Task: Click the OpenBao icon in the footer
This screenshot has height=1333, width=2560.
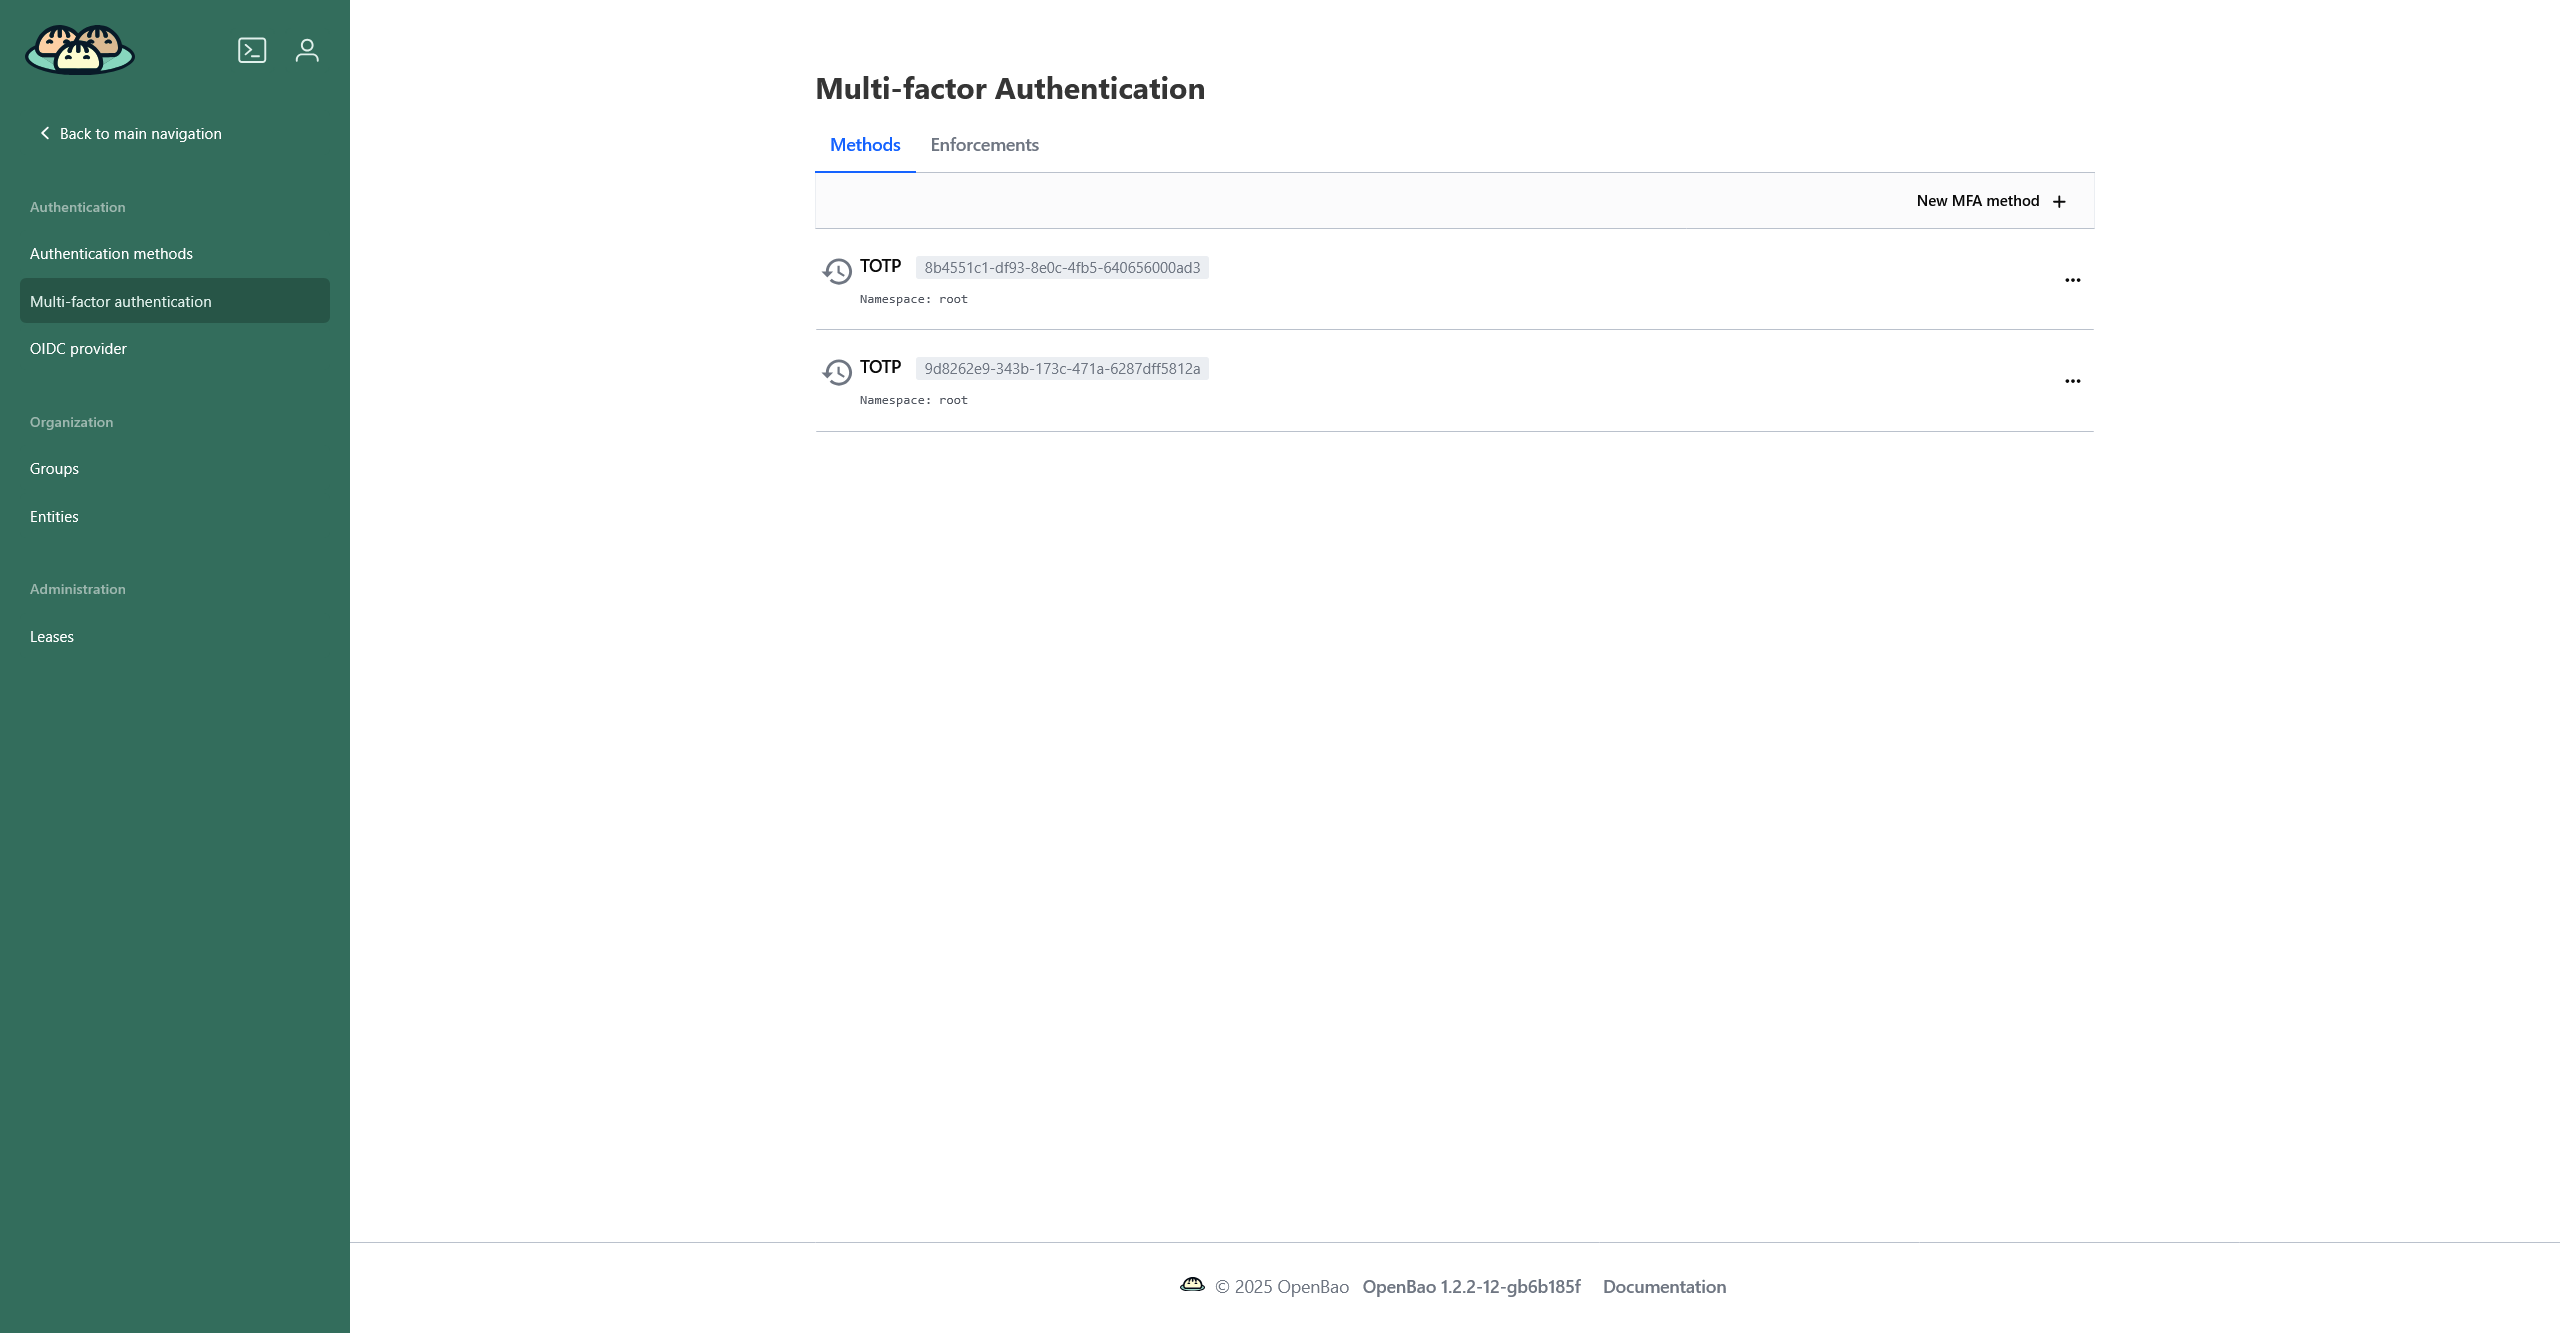Action: click(1193, 1285)
